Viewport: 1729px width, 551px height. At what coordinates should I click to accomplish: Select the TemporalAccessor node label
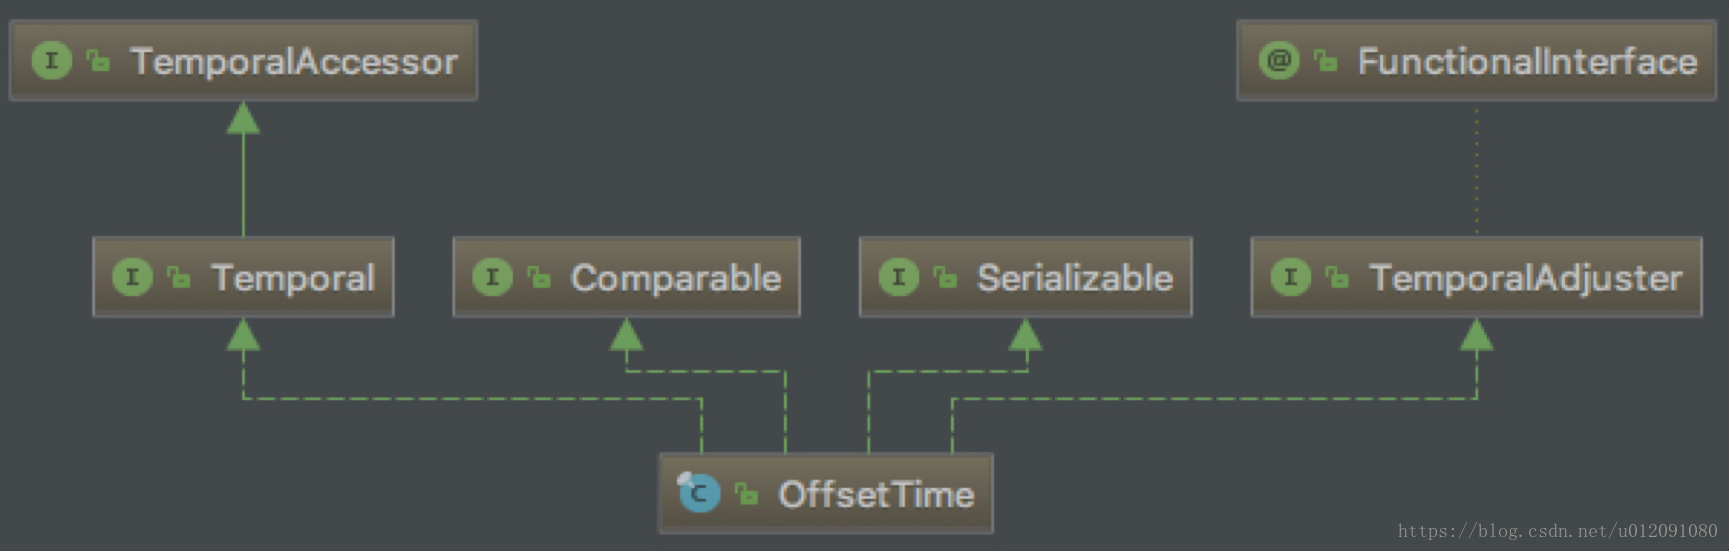point(294,62)
